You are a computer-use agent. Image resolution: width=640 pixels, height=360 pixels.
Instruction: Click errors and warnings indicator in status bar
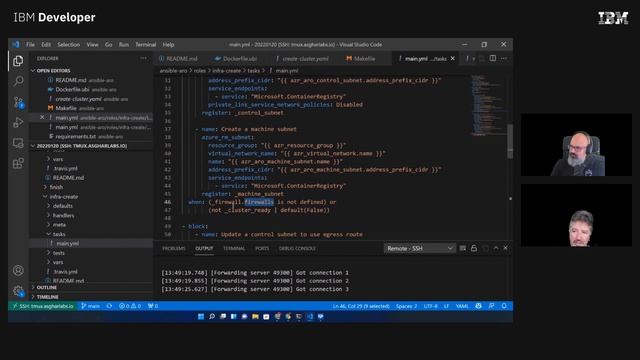click(130, 306)
